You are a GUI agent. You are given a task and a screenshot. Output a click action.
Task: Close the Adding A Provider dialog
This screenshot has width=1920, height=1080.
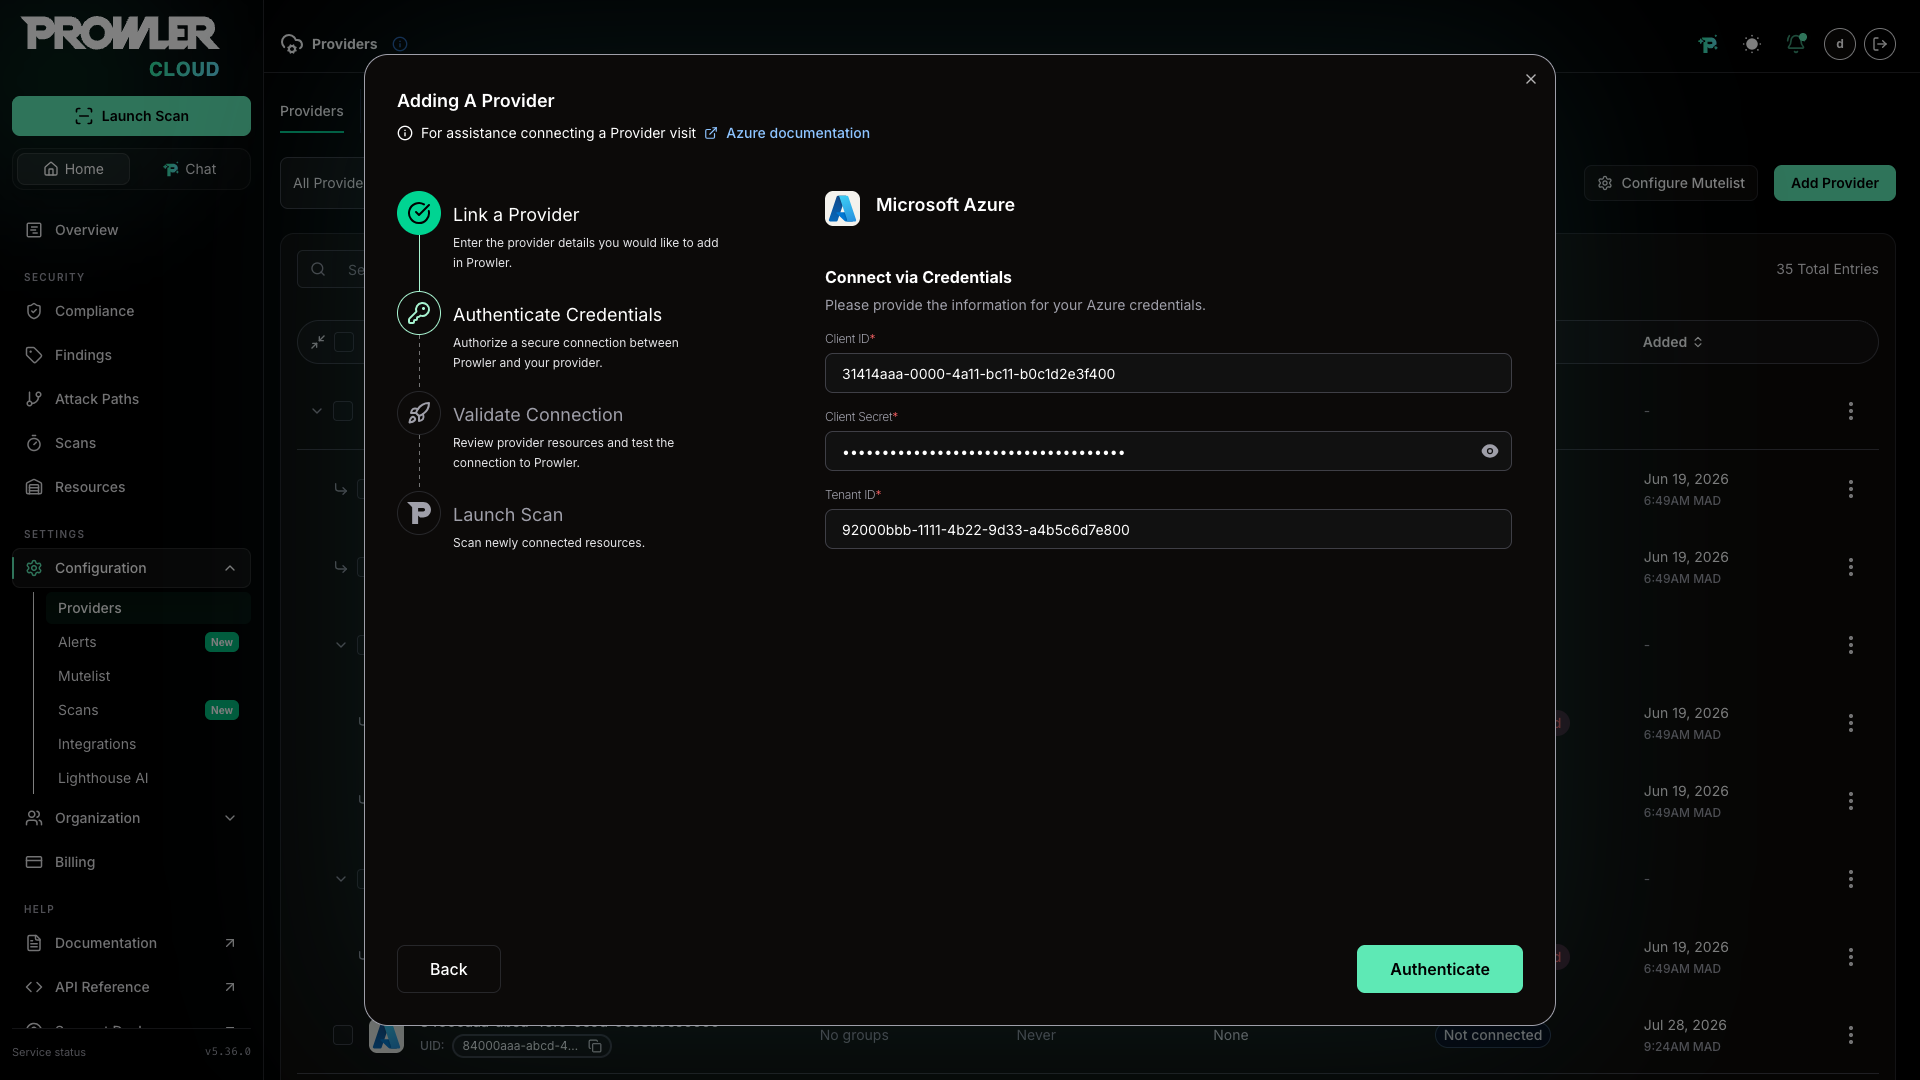pos(1531,79)
